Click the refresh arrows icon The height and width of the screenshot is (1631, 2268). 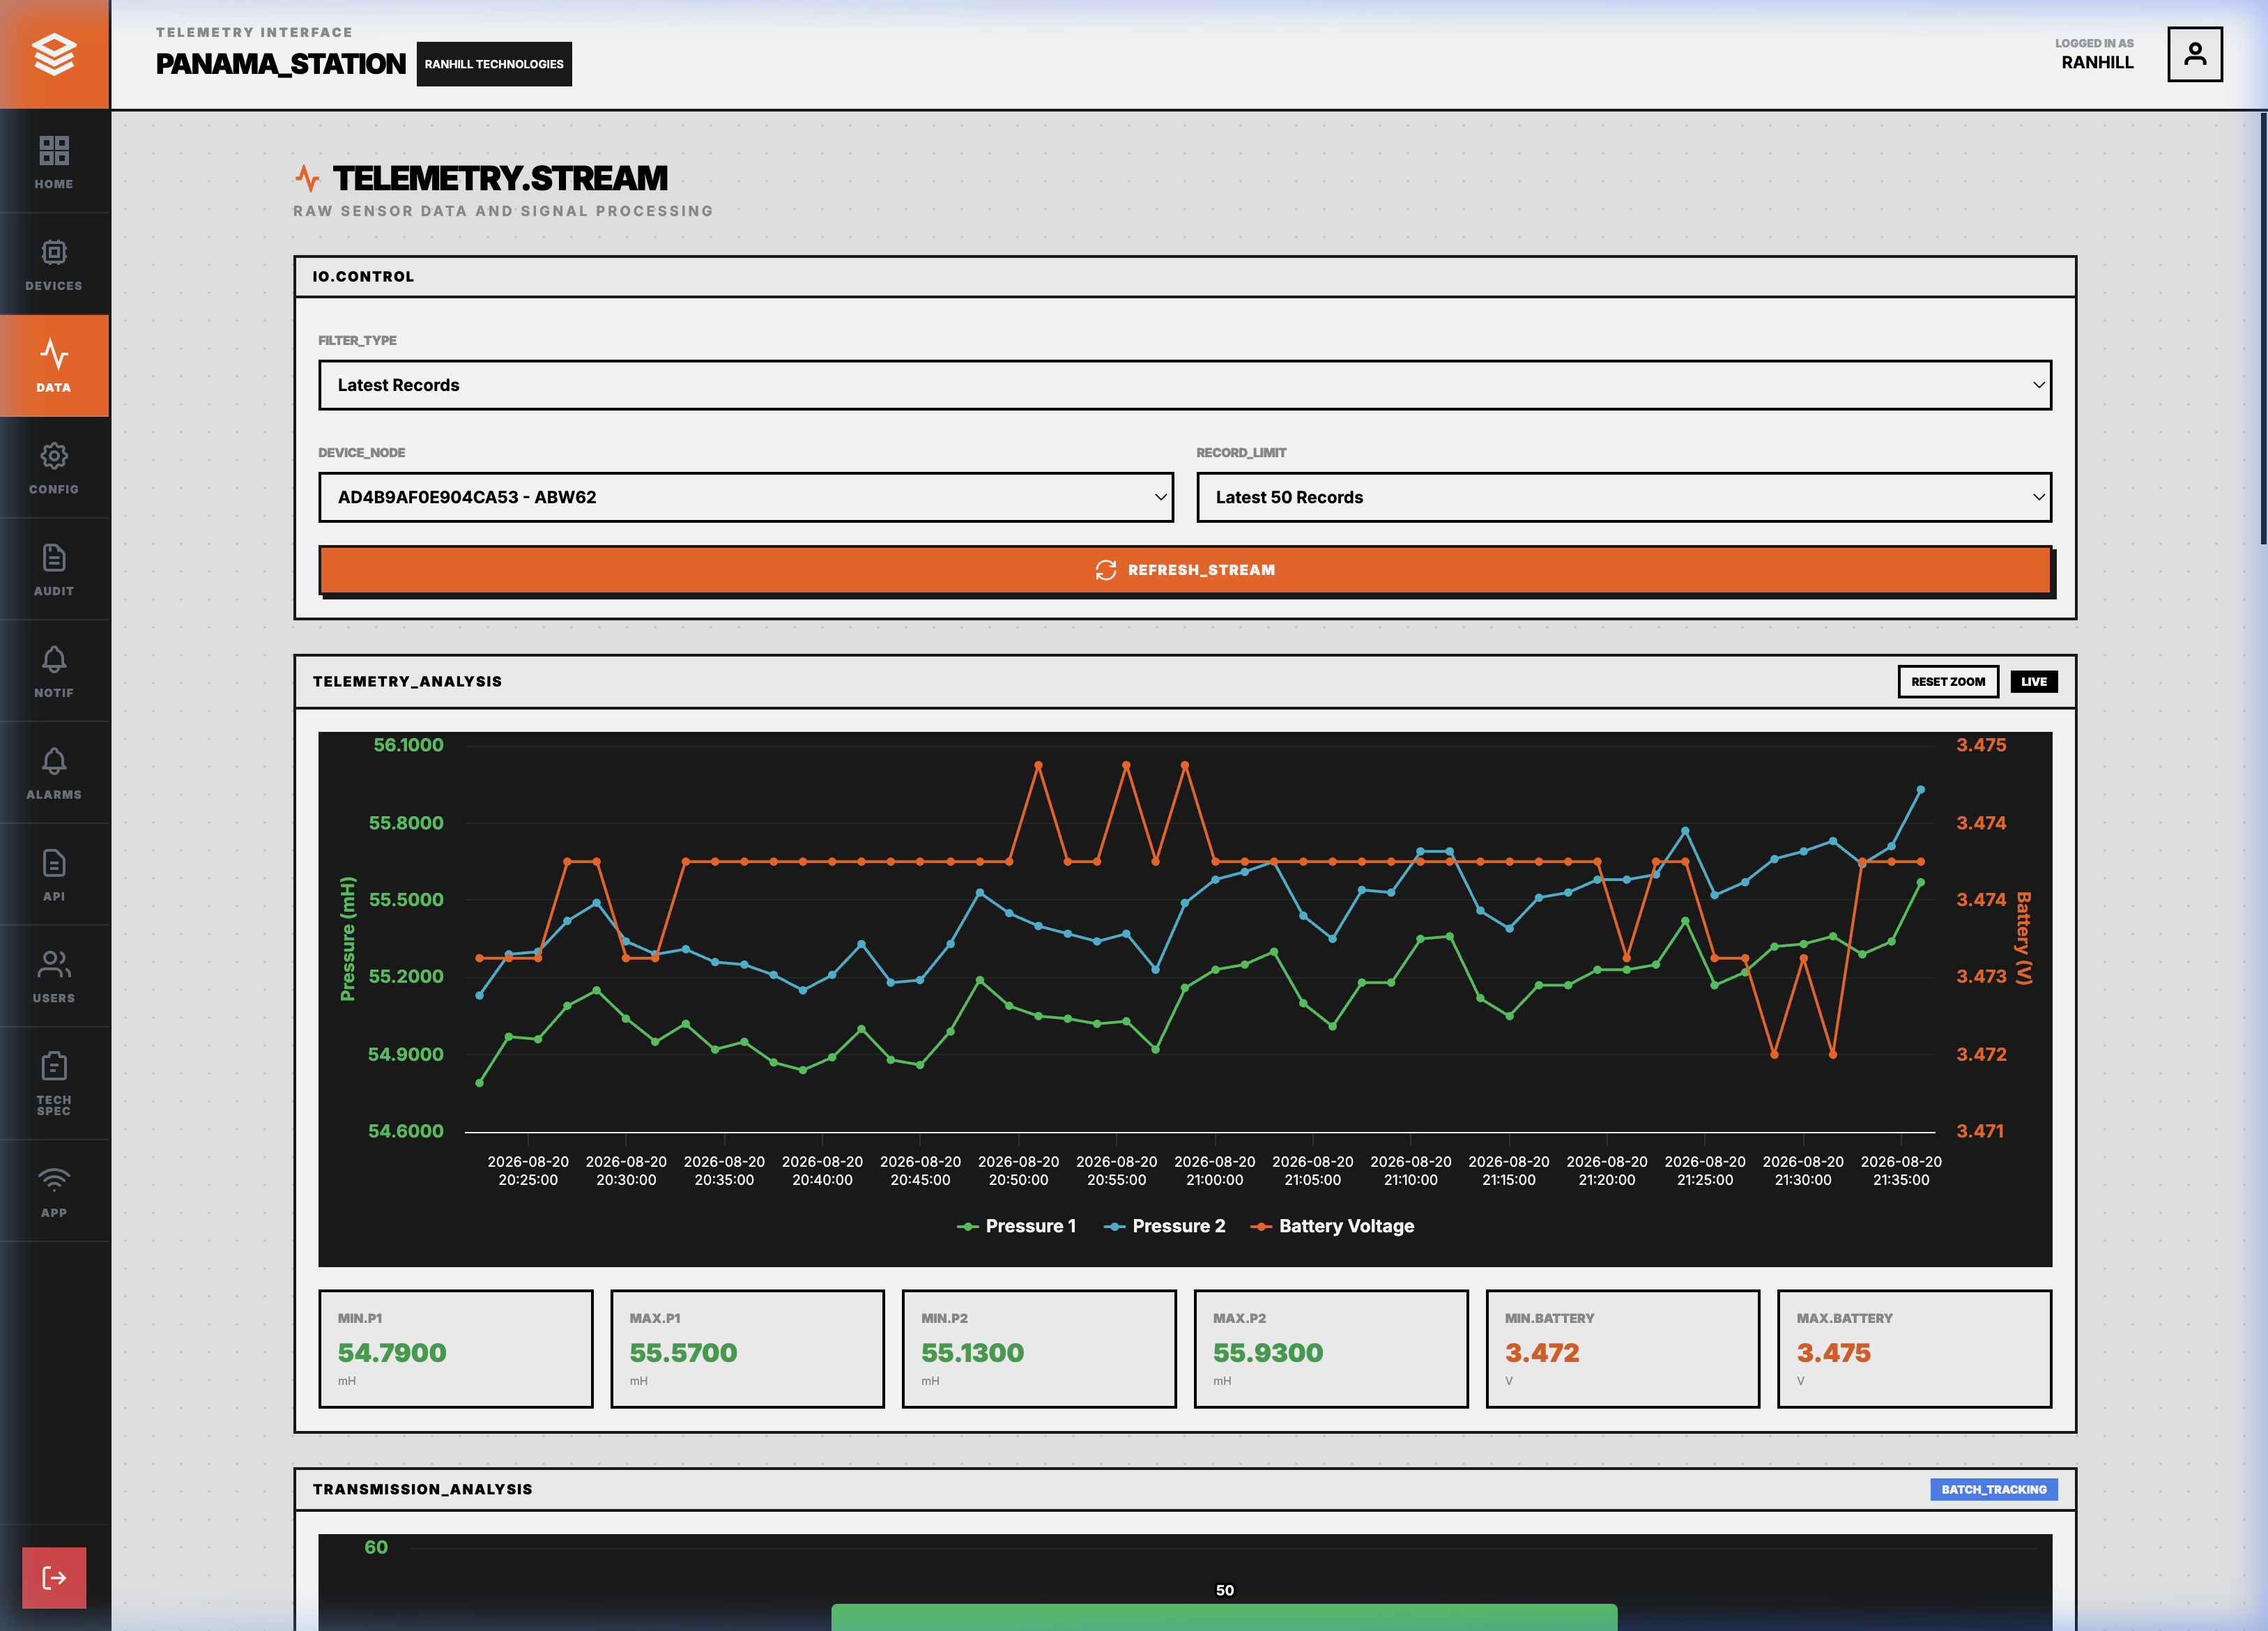[1105, 570]
